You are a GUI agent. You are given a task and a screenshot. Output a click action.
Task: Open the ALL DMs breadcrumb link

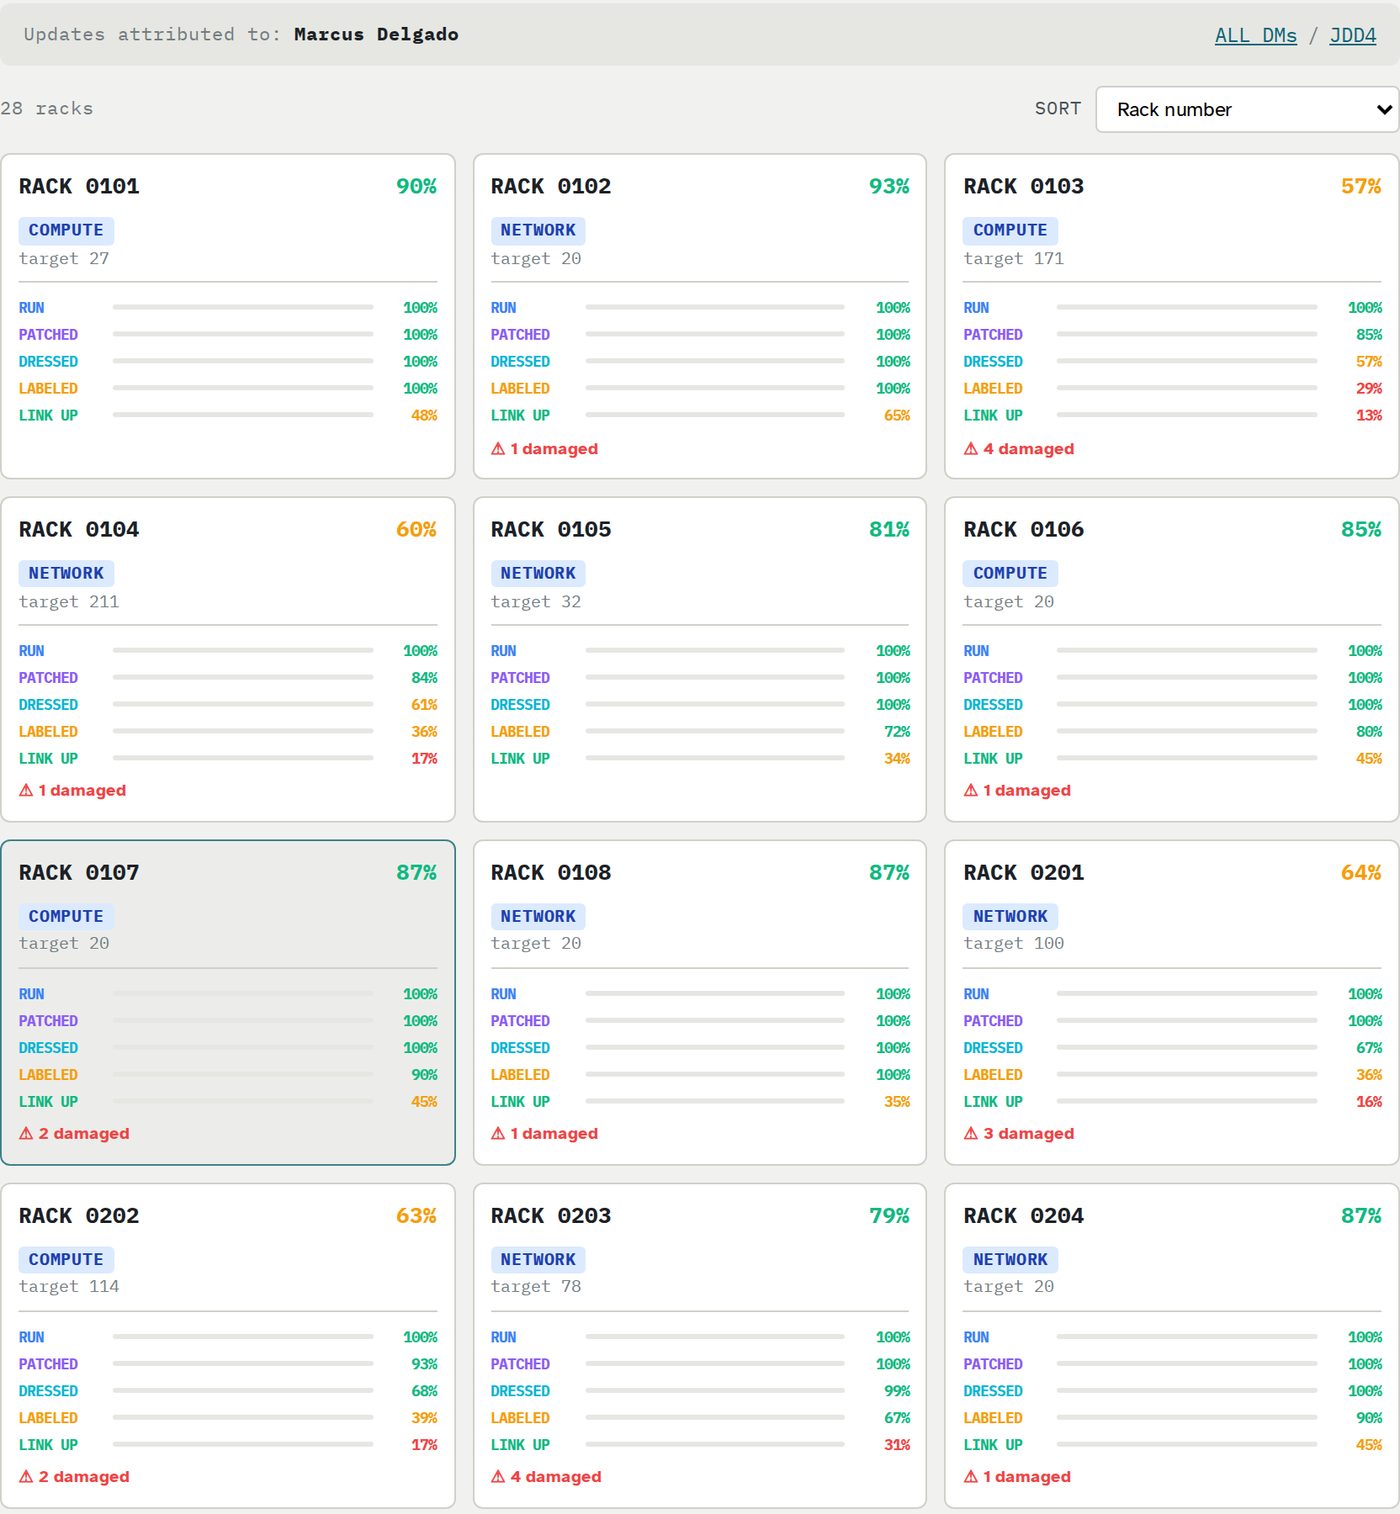click(1255, 35)
